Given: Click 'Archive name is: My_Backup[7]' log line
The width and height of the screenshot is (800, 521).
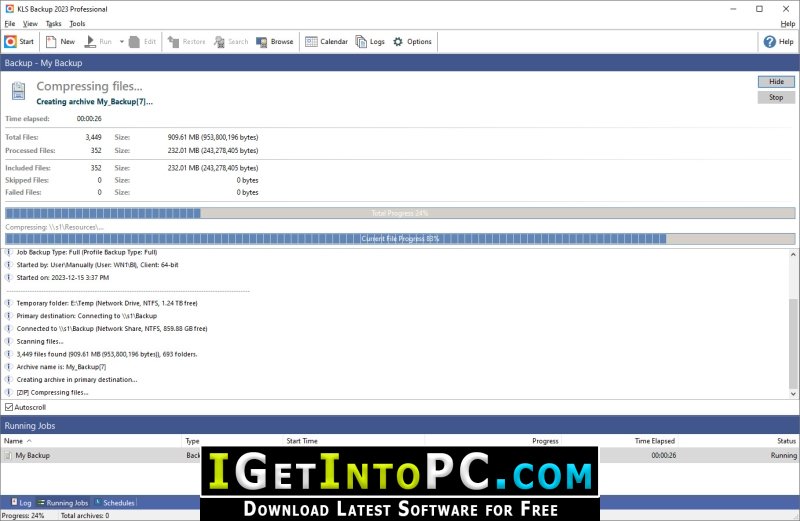Looking at the screenshot, I should click(x=61, y=367).
